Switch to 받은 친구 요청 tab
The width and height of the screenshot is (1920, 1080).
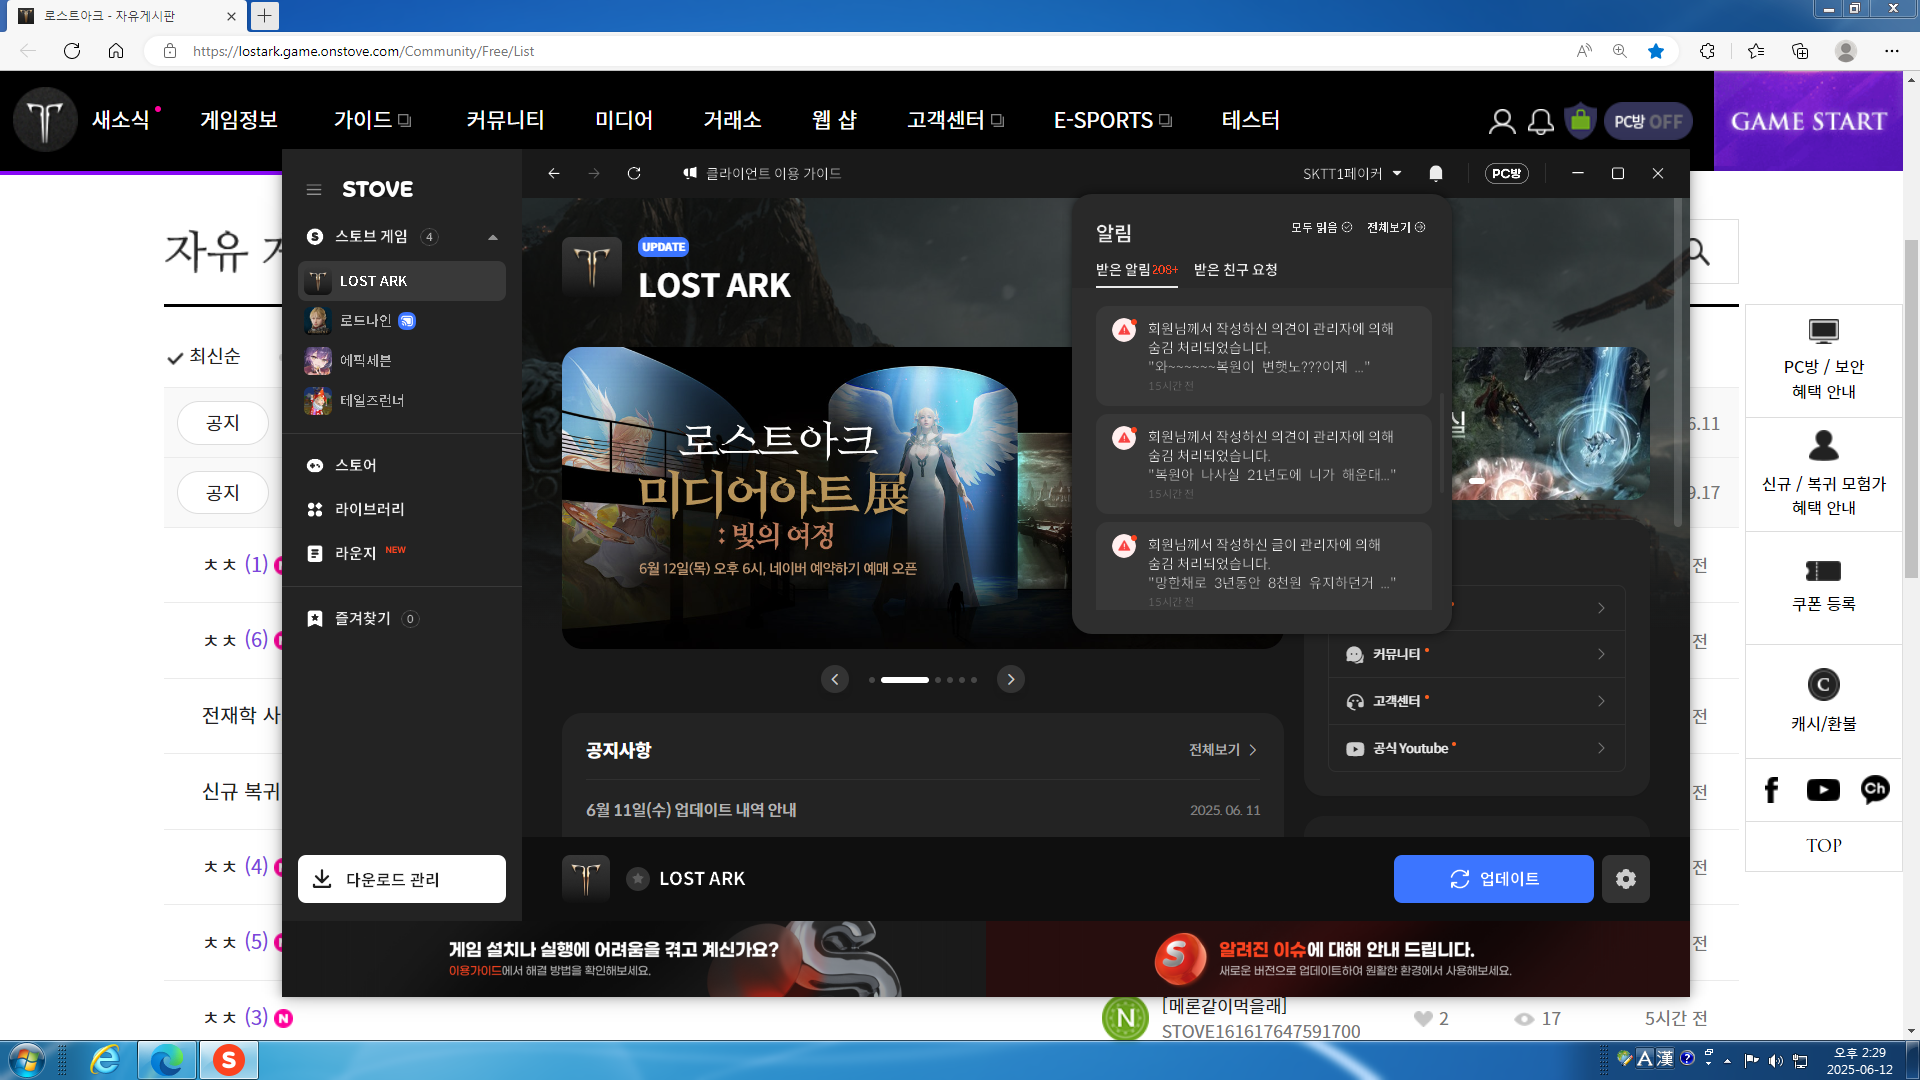click(x=1235, y=270)
